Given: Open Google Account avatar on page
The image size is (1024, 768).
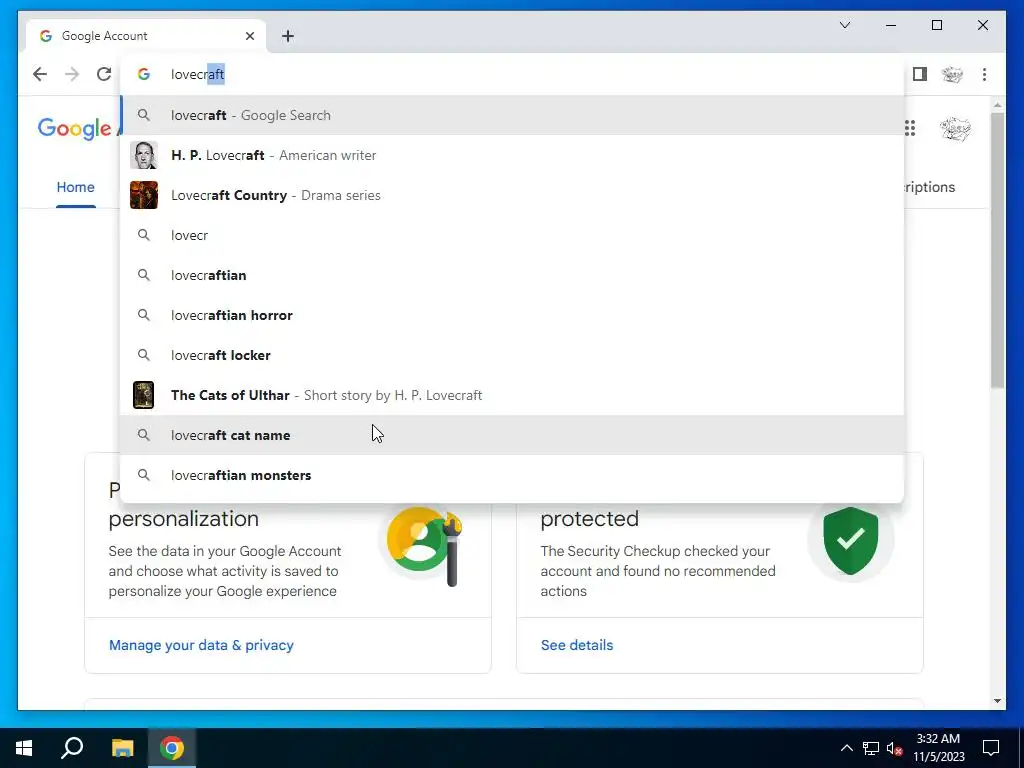Looking at the screenshot, I should (955, 128).
